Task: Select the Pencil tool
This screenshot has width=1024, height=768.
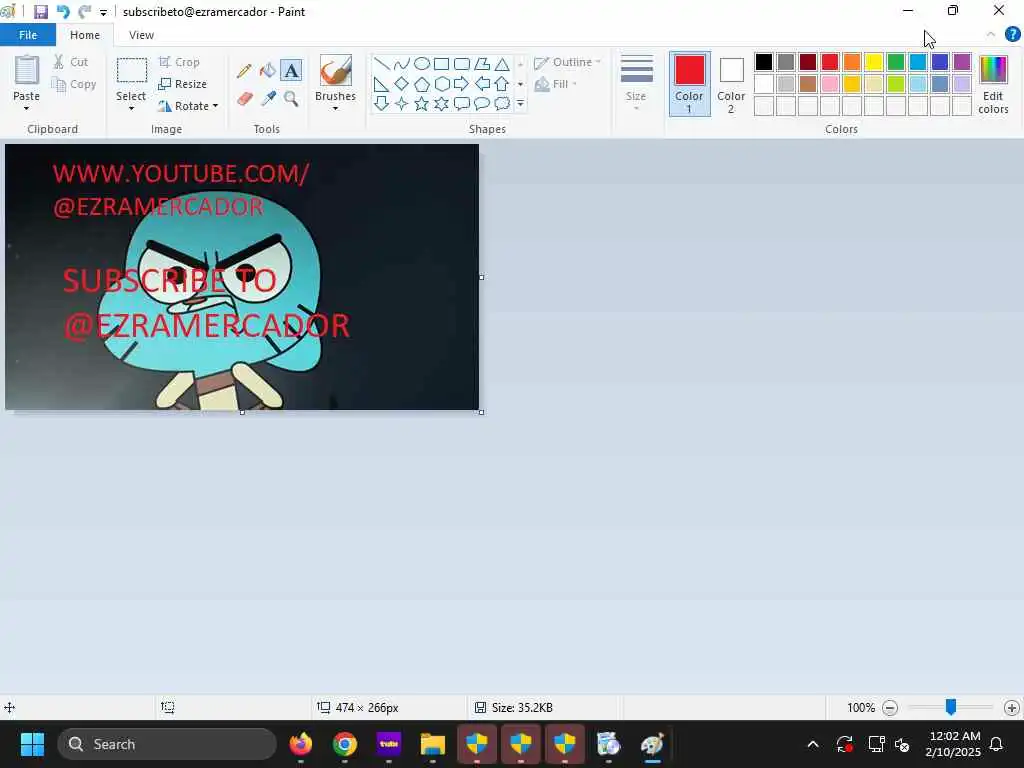Action: [244, 71]
